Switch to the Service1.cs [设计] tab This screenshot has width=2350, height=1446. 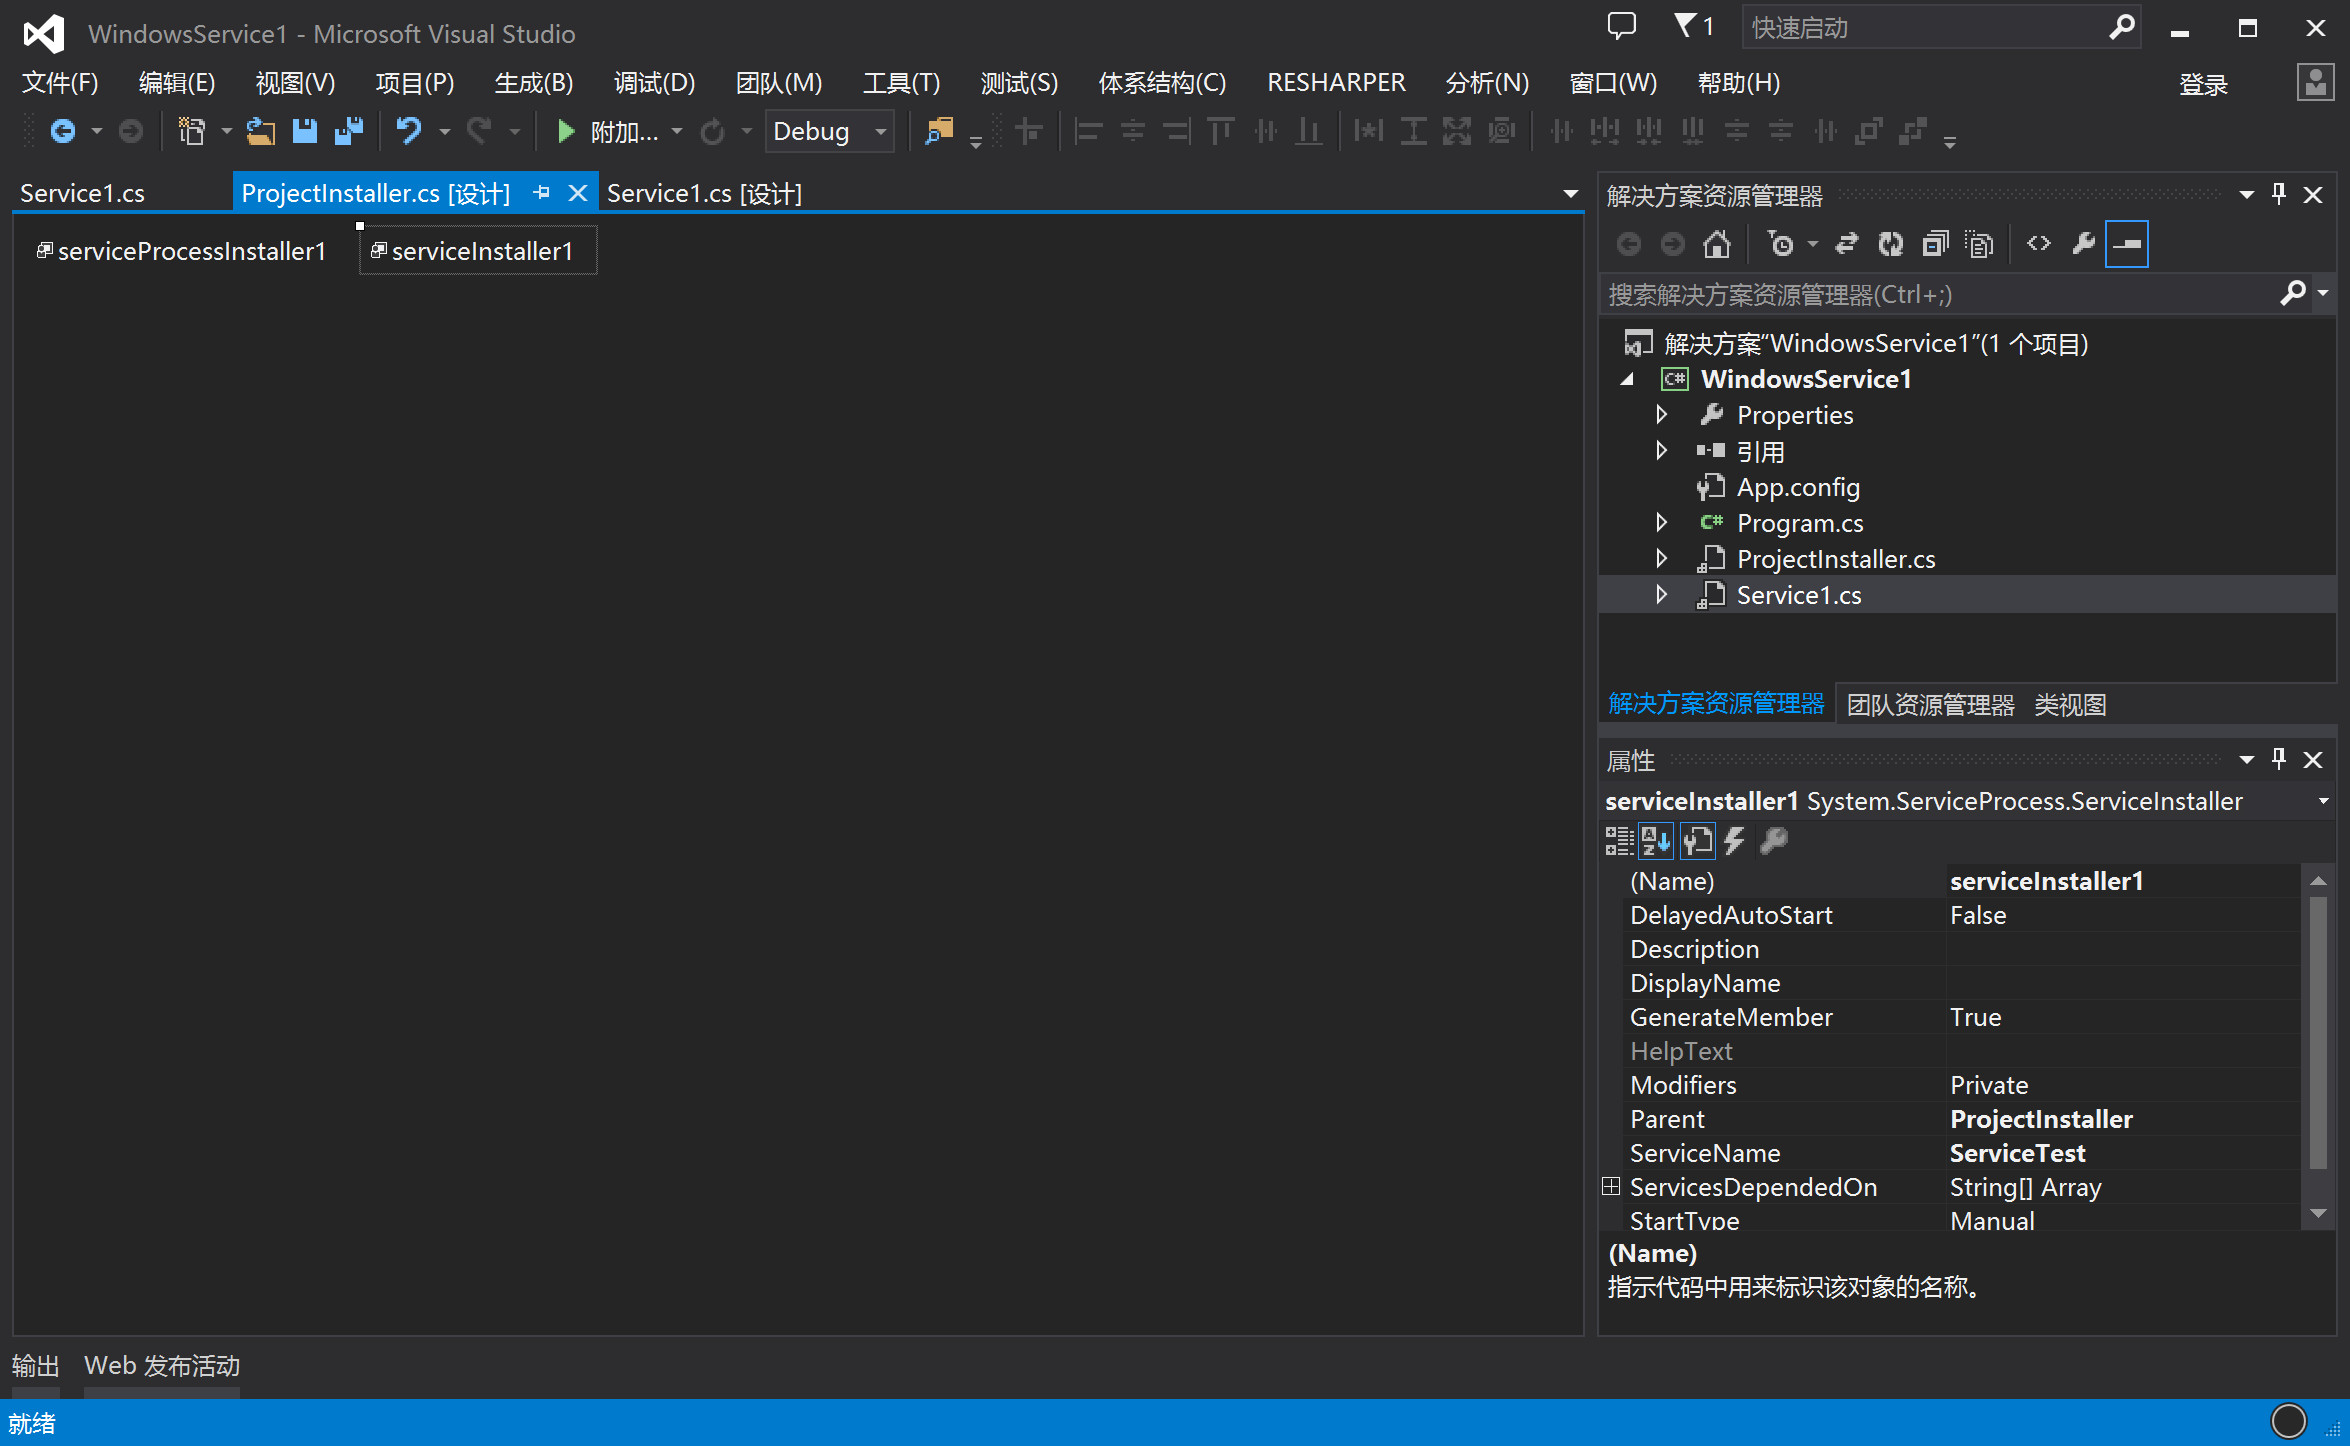(704, 194)
